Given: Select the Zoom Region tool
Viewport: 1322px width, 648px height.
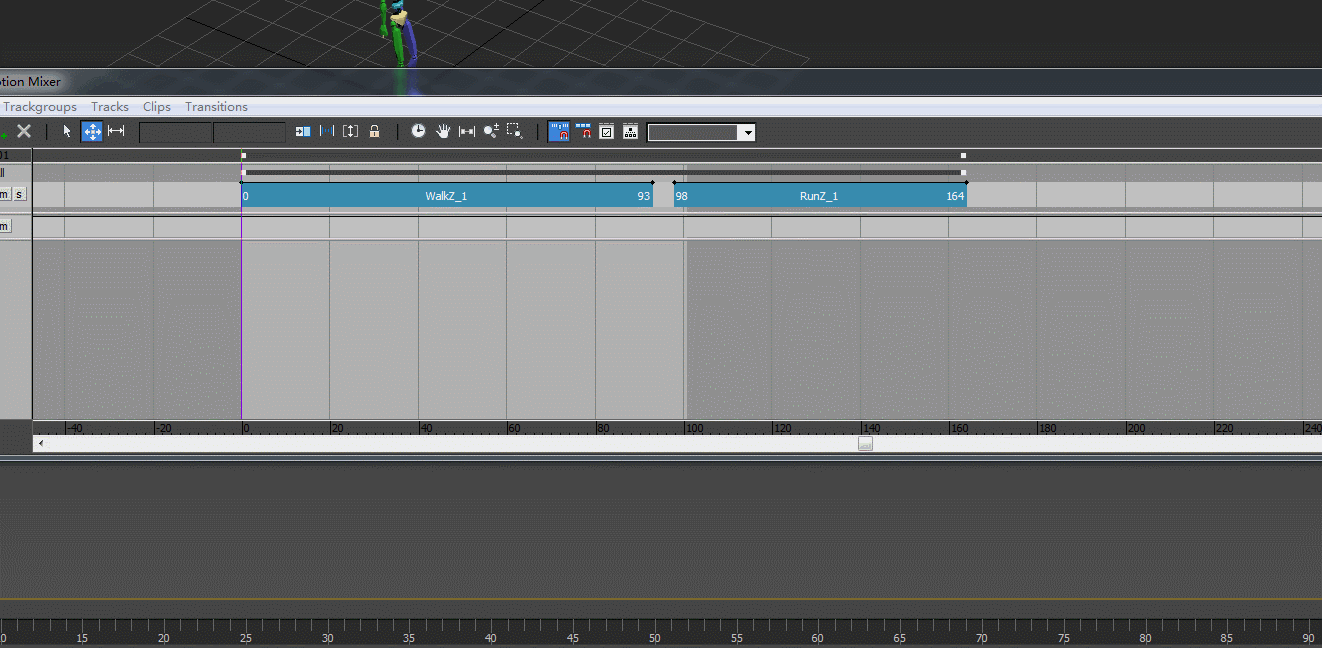Looking at the screenshot, I should 515,131.
